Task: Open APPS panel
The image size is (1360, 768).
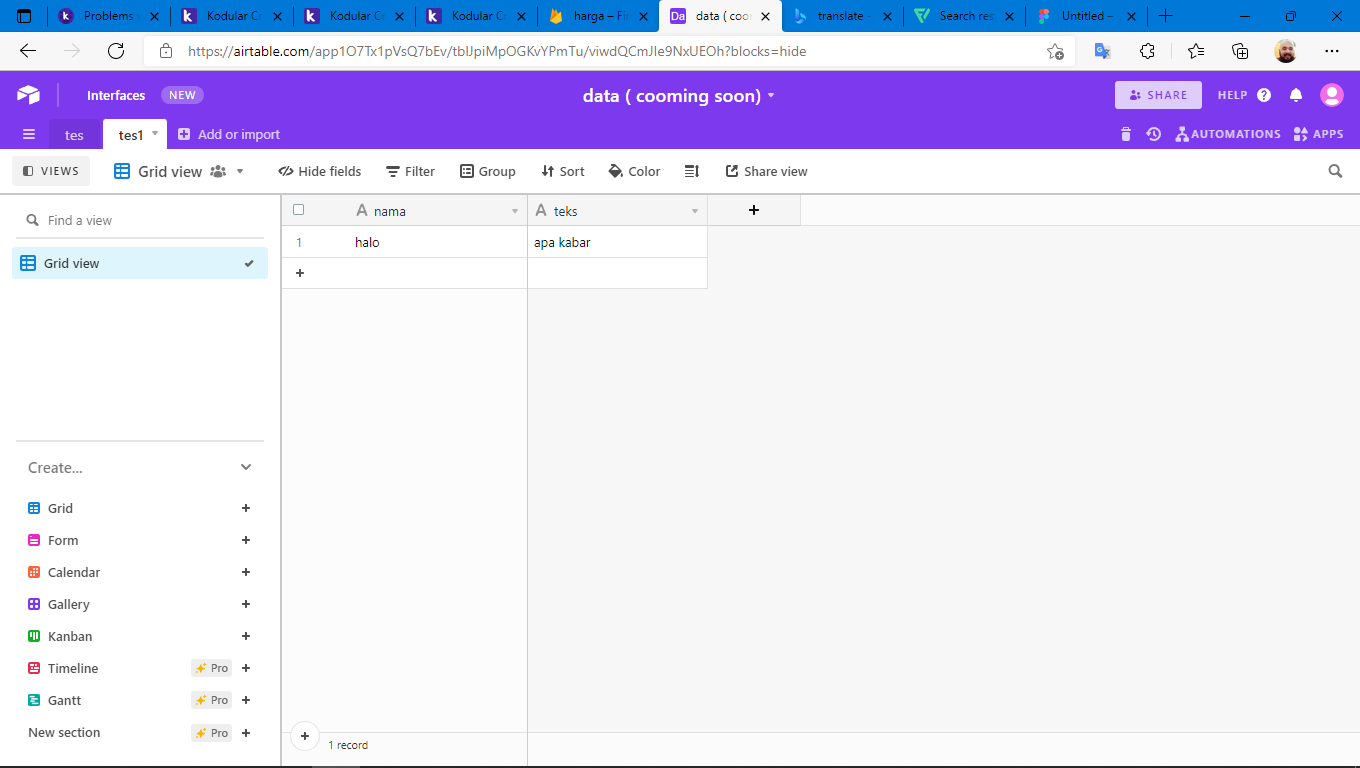Action: (1318, 134)
